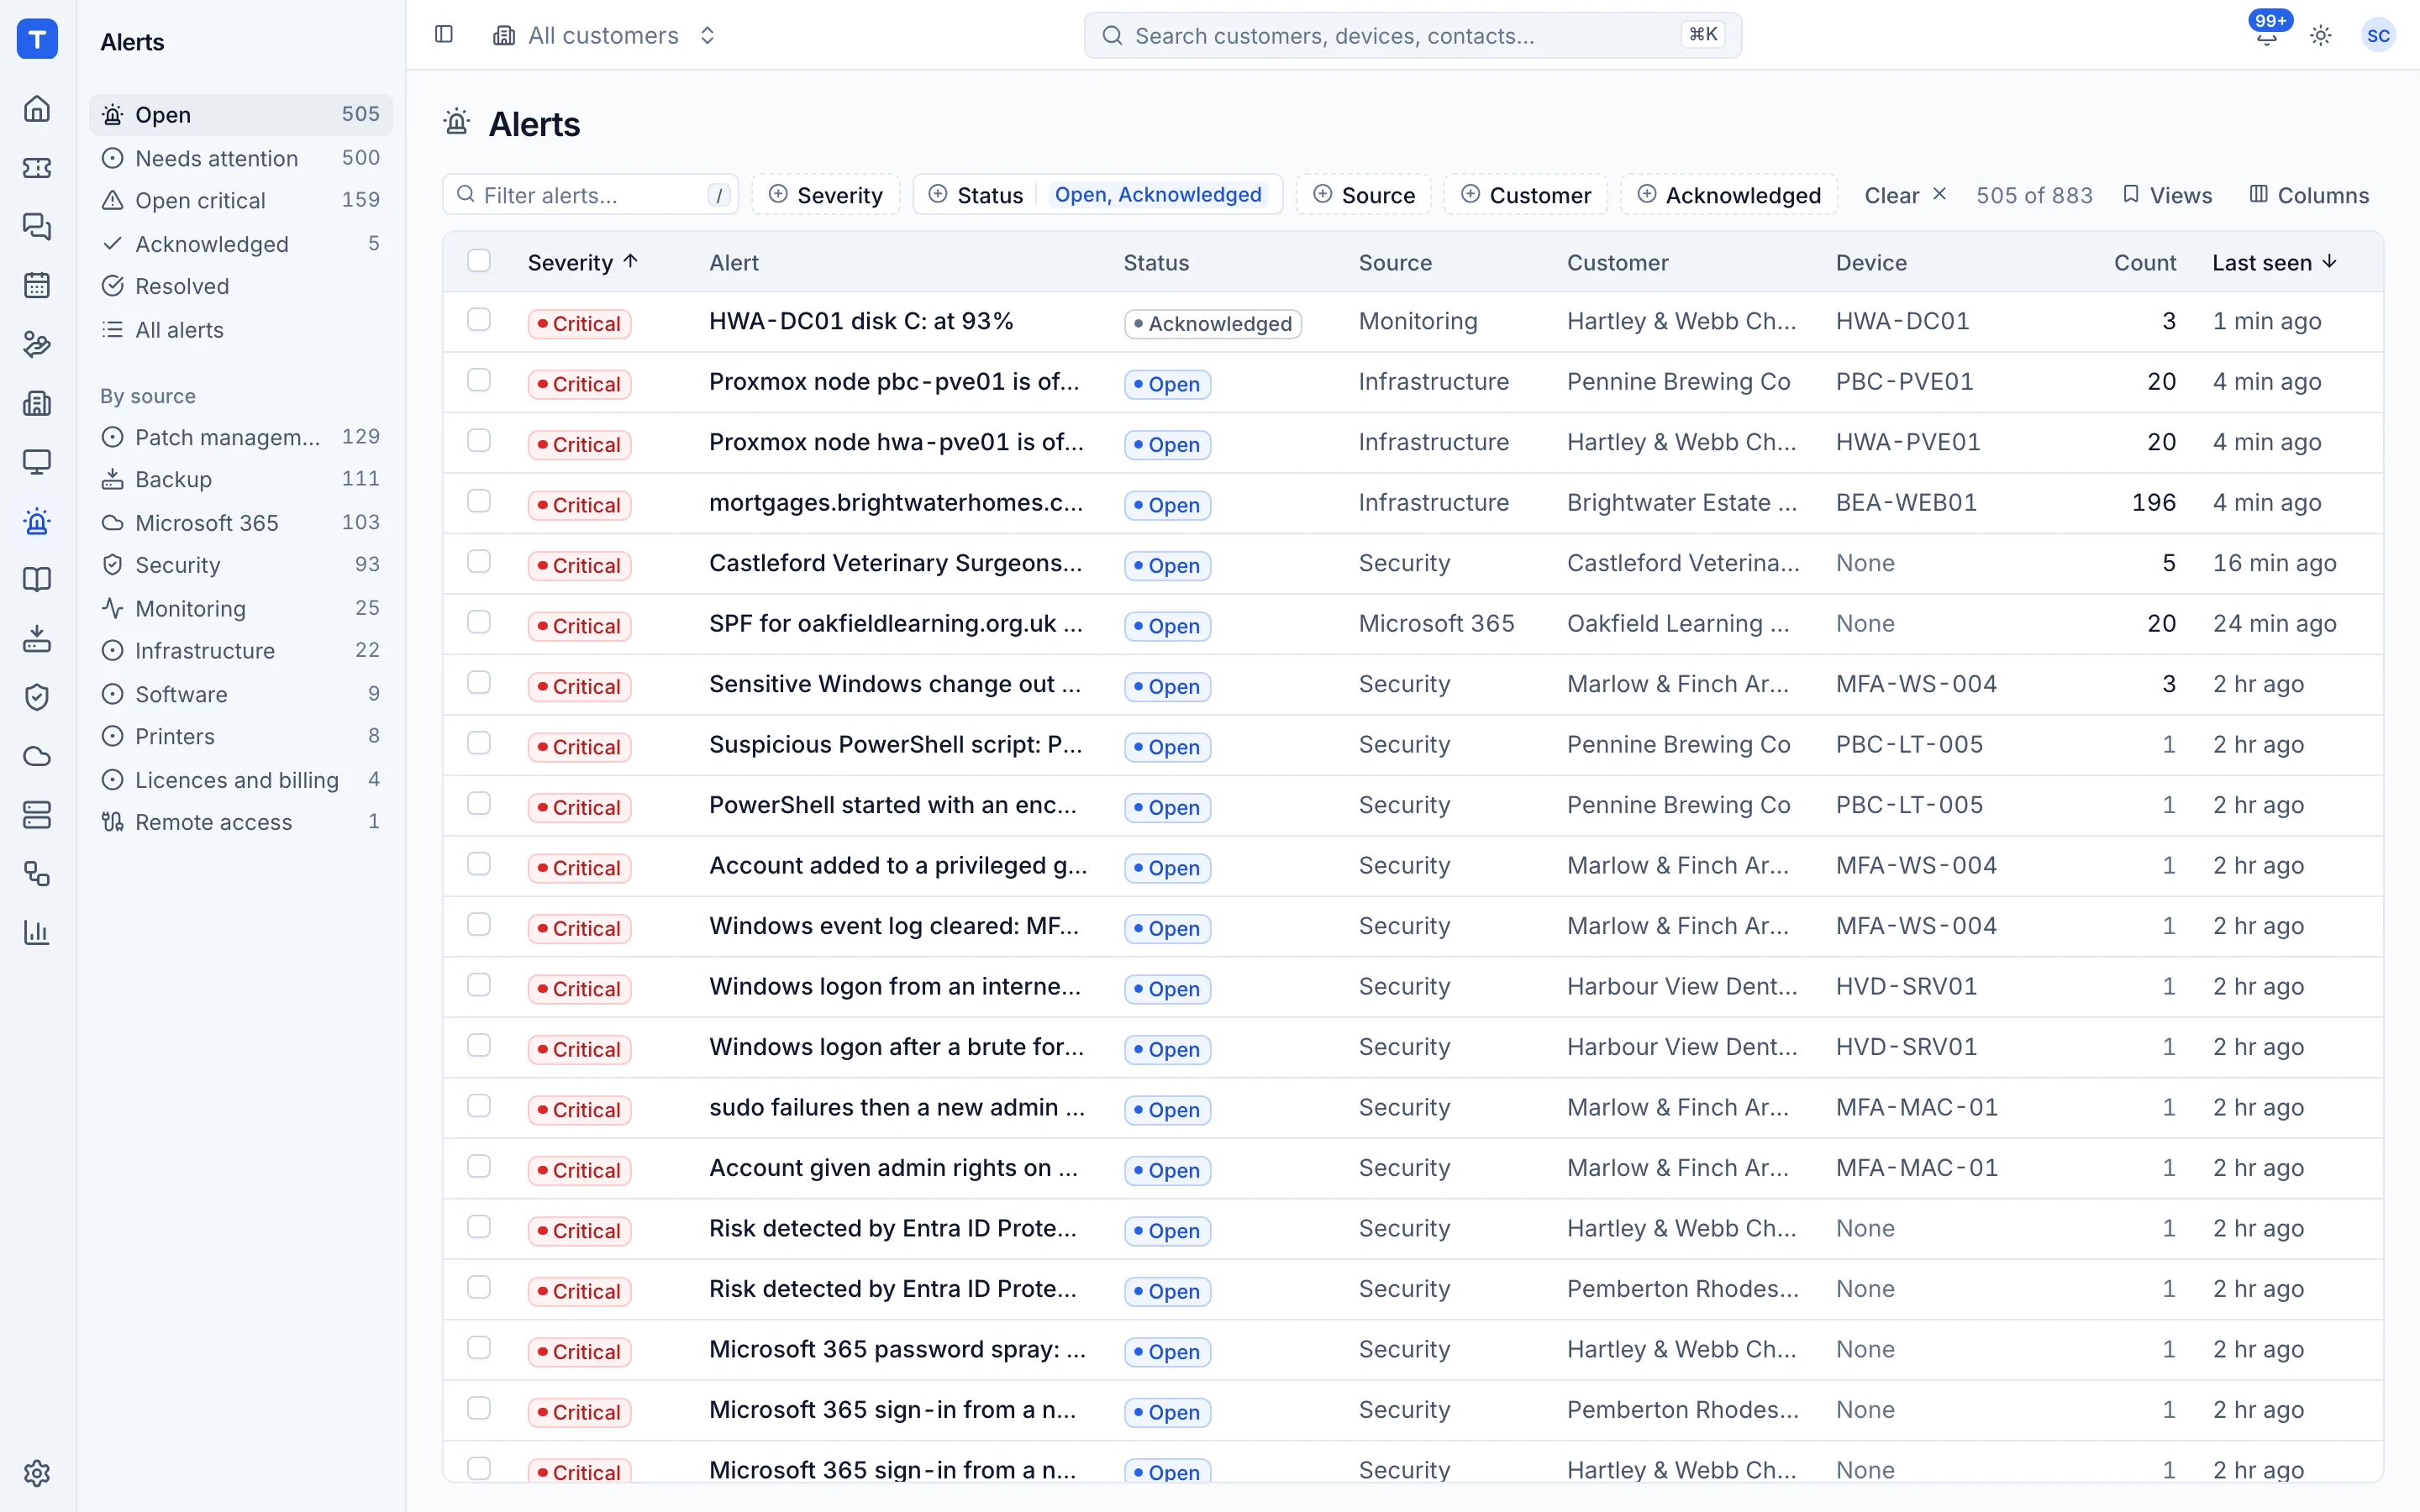Open the Cloud icon in the left rail

pyautogui.click(x=37, y=756)
